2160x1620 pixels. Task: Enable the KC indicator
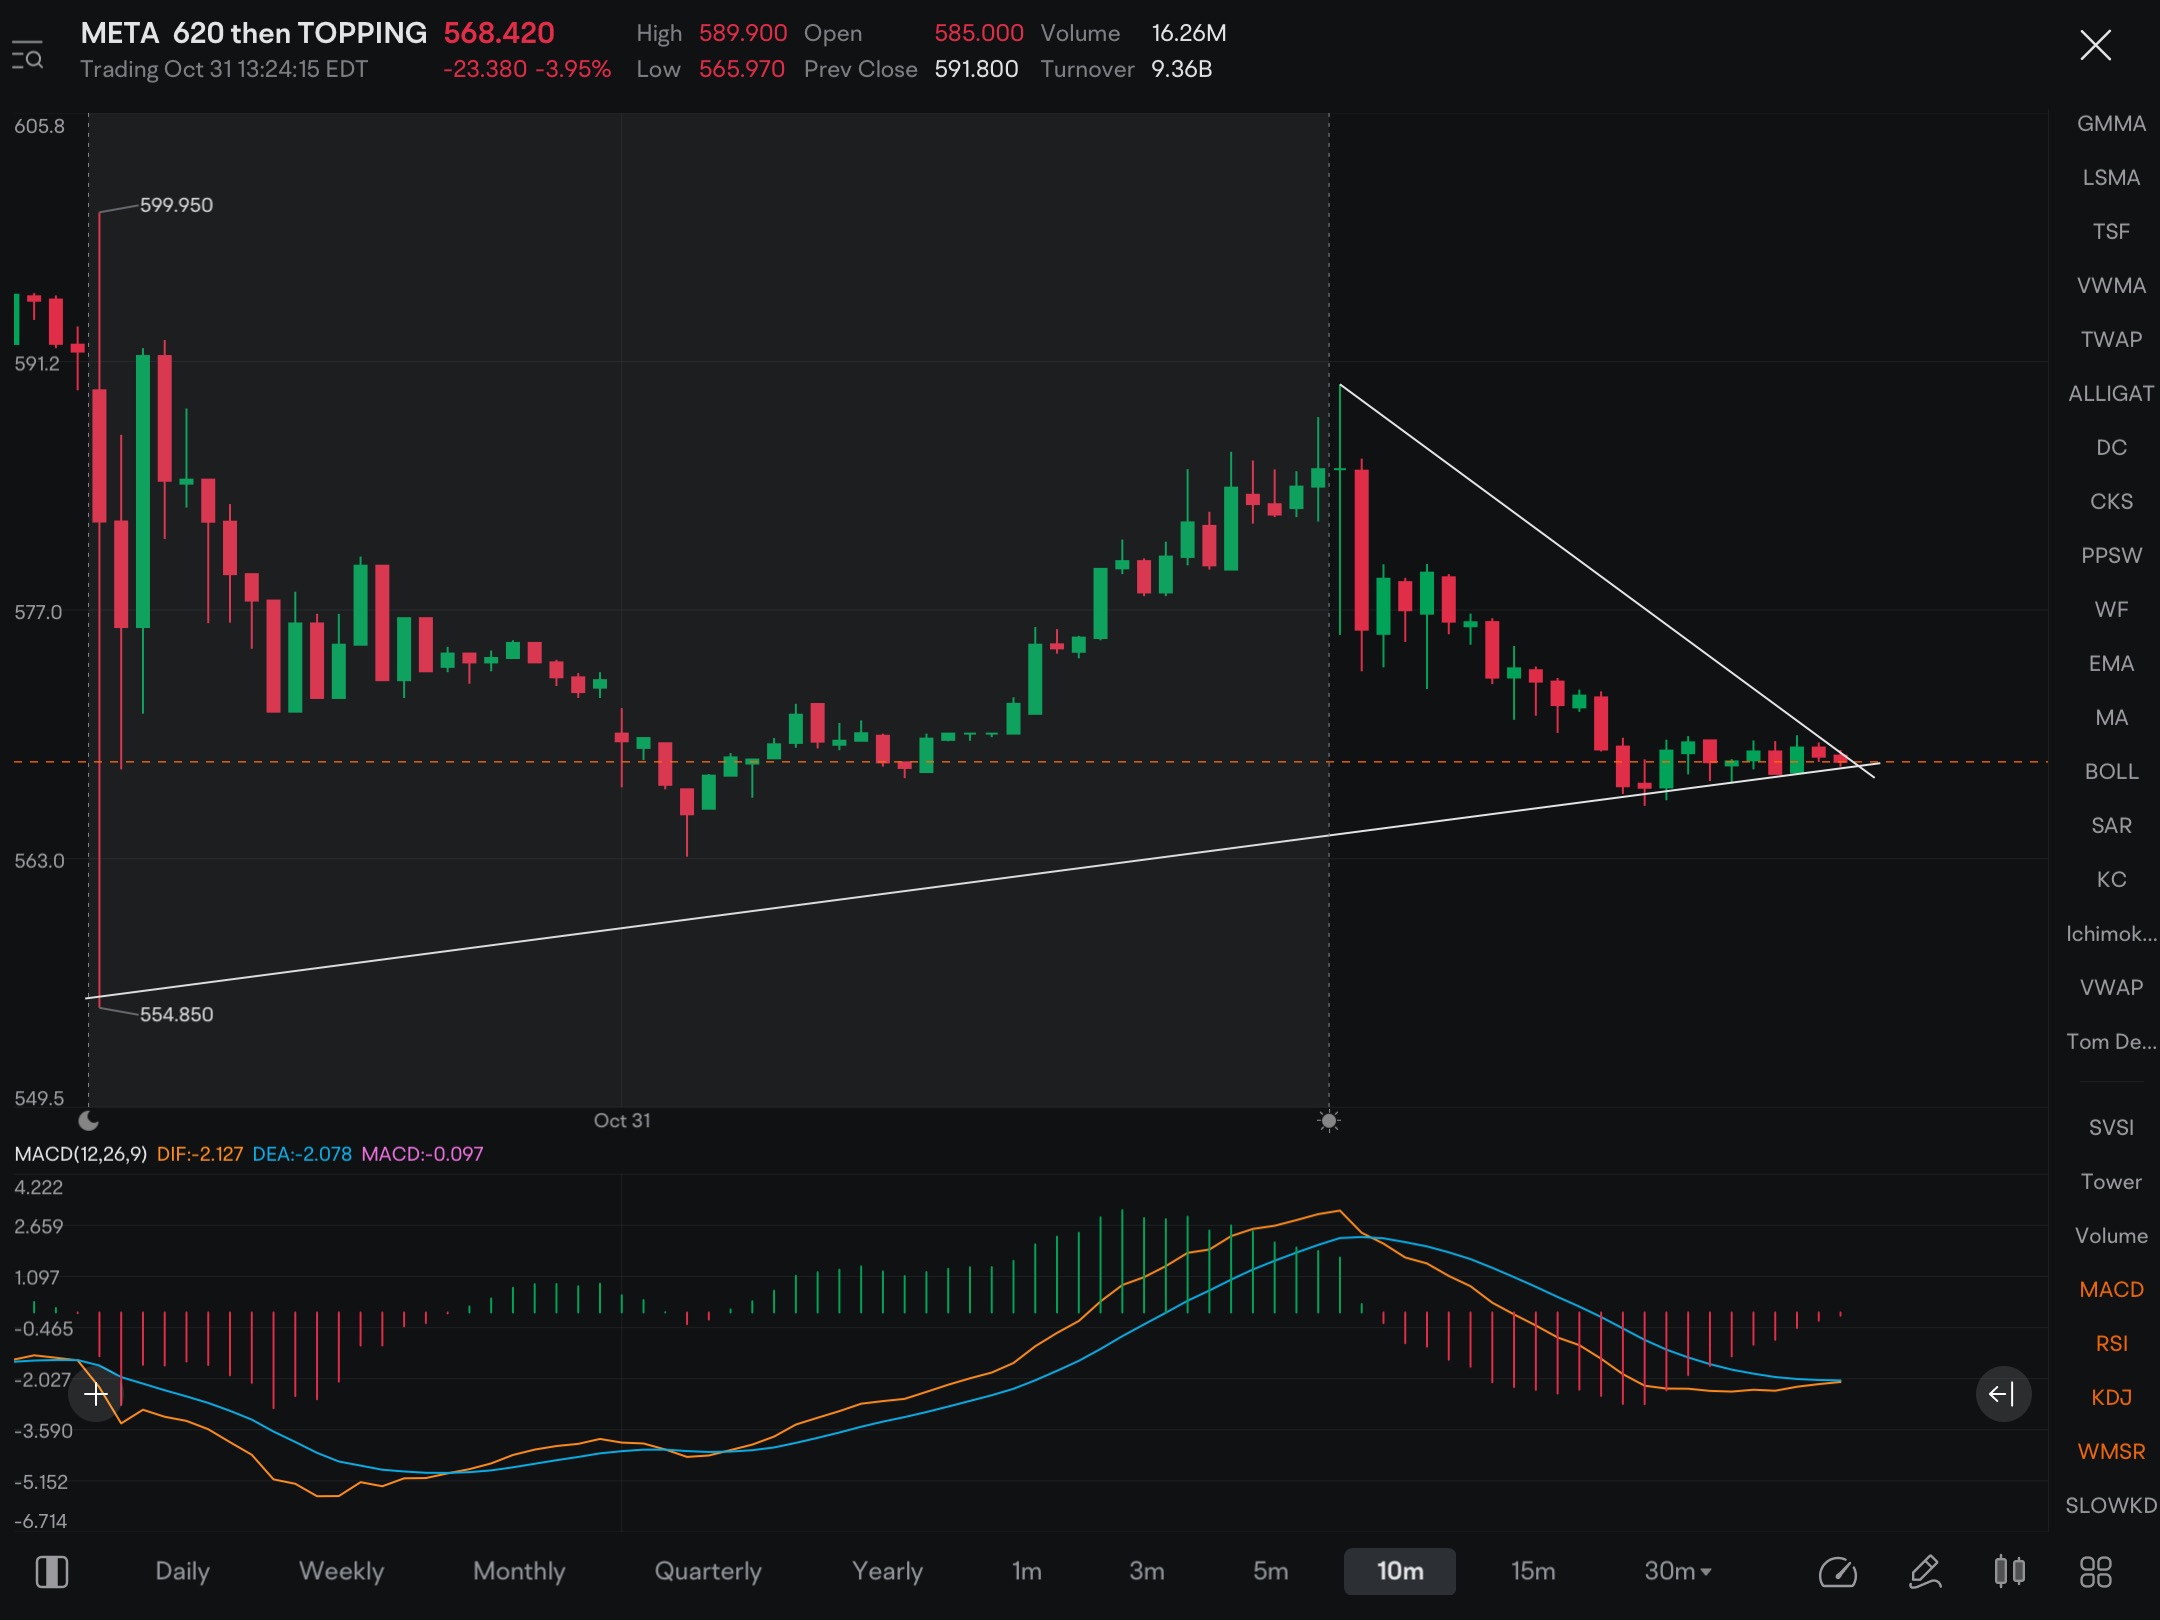coord(2111,880)
